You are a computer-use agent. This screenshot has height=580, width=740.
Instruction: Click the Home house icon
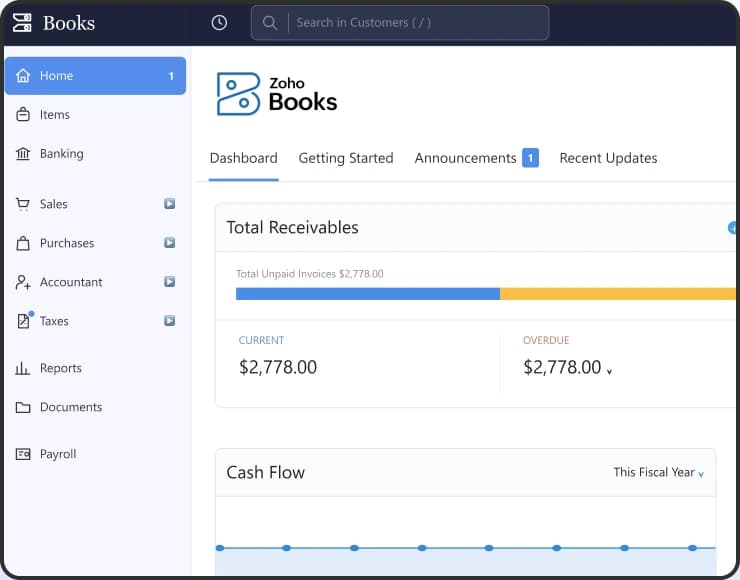click(x=23, y=76)
